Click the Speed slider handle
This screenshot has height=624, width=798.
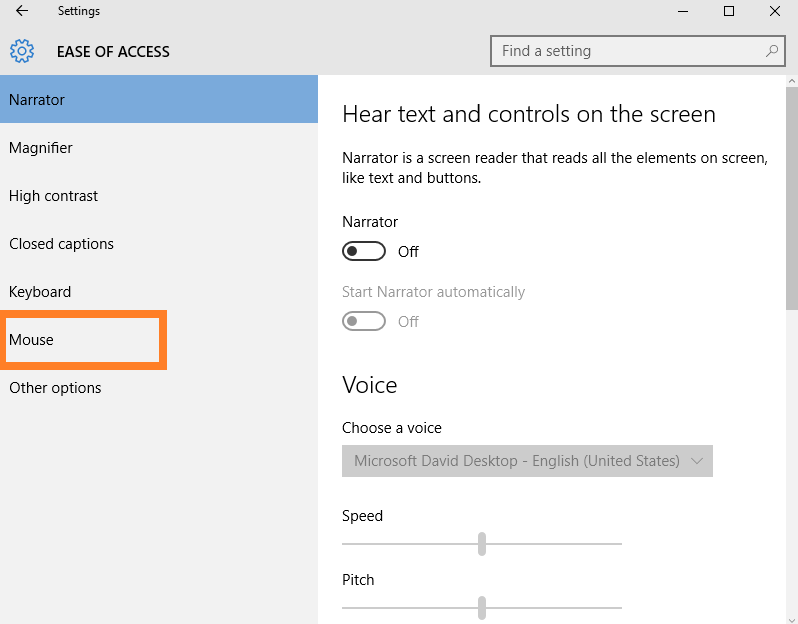(x=482, y=543)
